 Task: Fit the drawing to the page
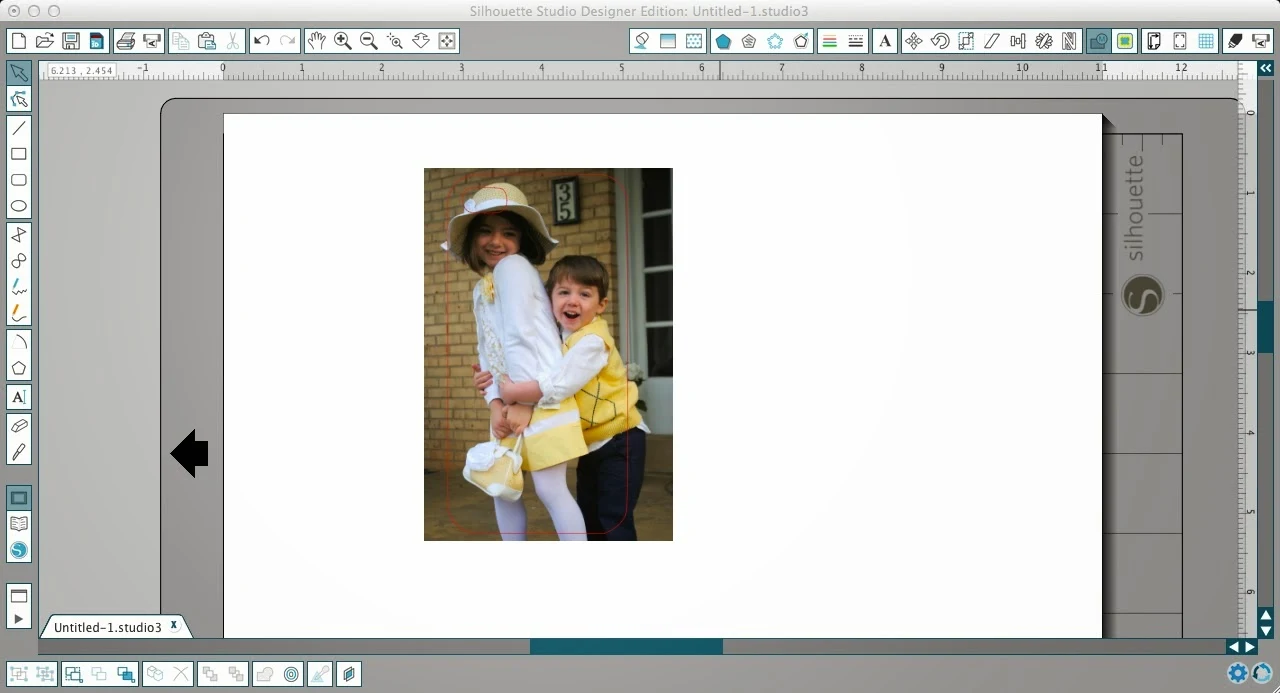tap(444, 41)
